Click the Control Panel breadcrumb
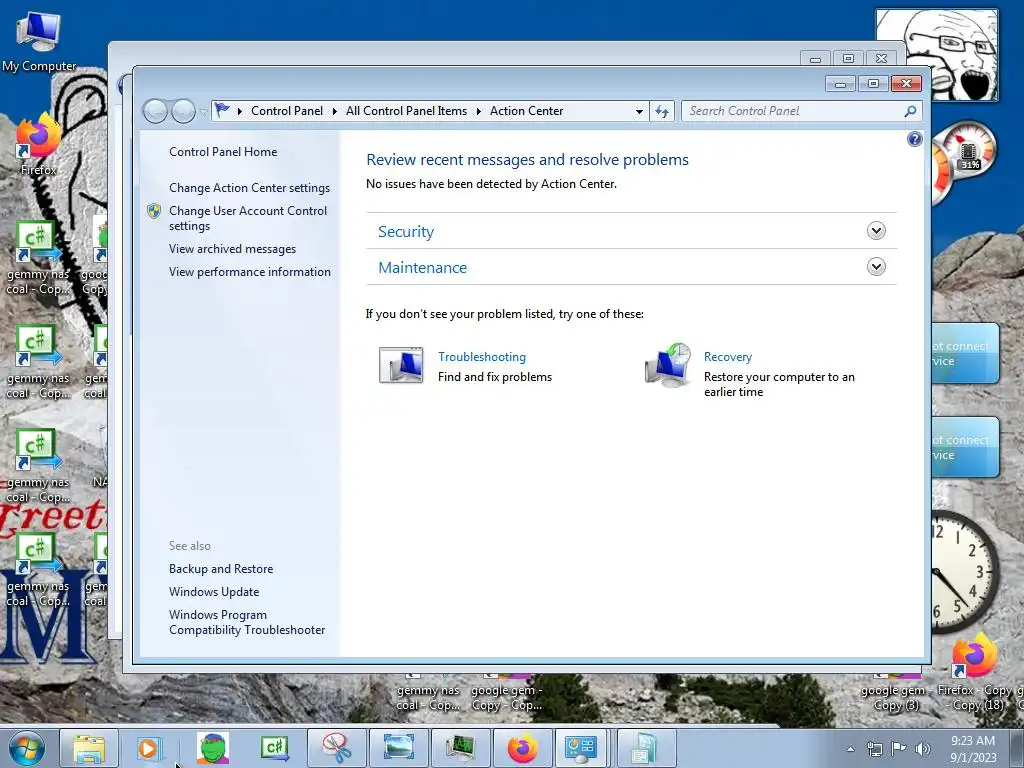The width and height of the screenshot is (1024, 768). (x=287, y=111)
